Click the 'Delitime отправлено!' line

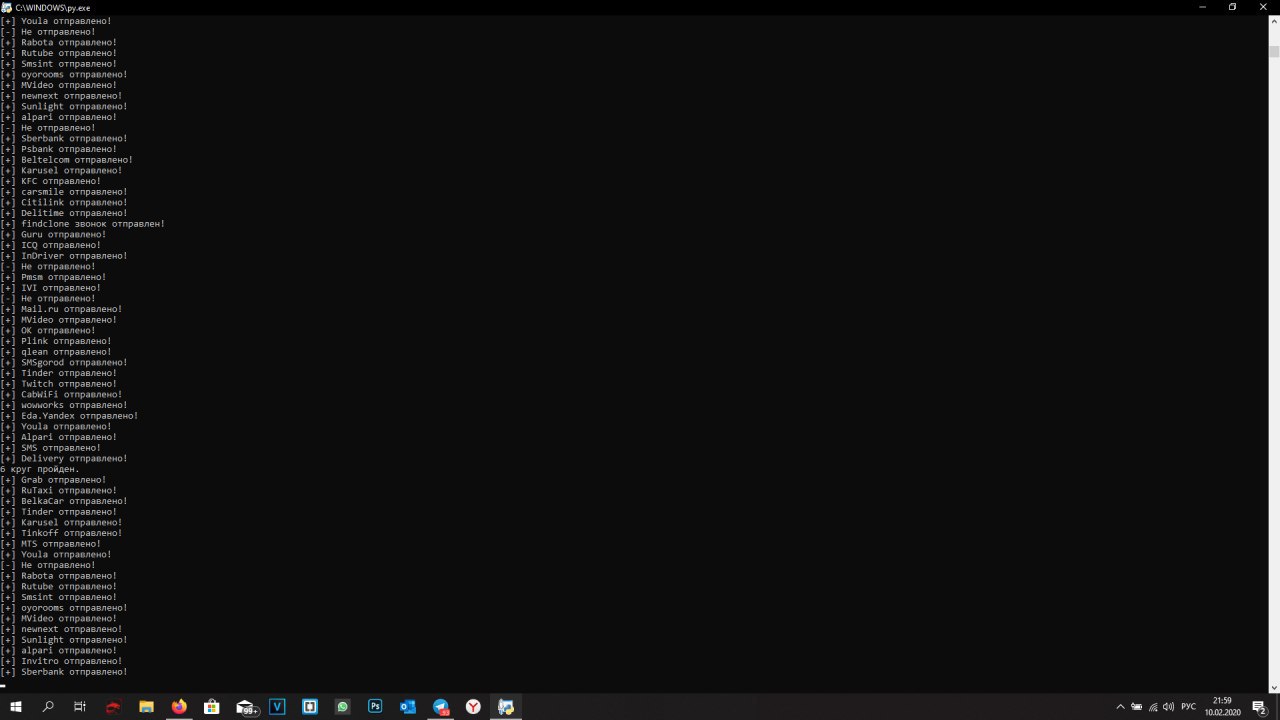(x=64, y=213)
